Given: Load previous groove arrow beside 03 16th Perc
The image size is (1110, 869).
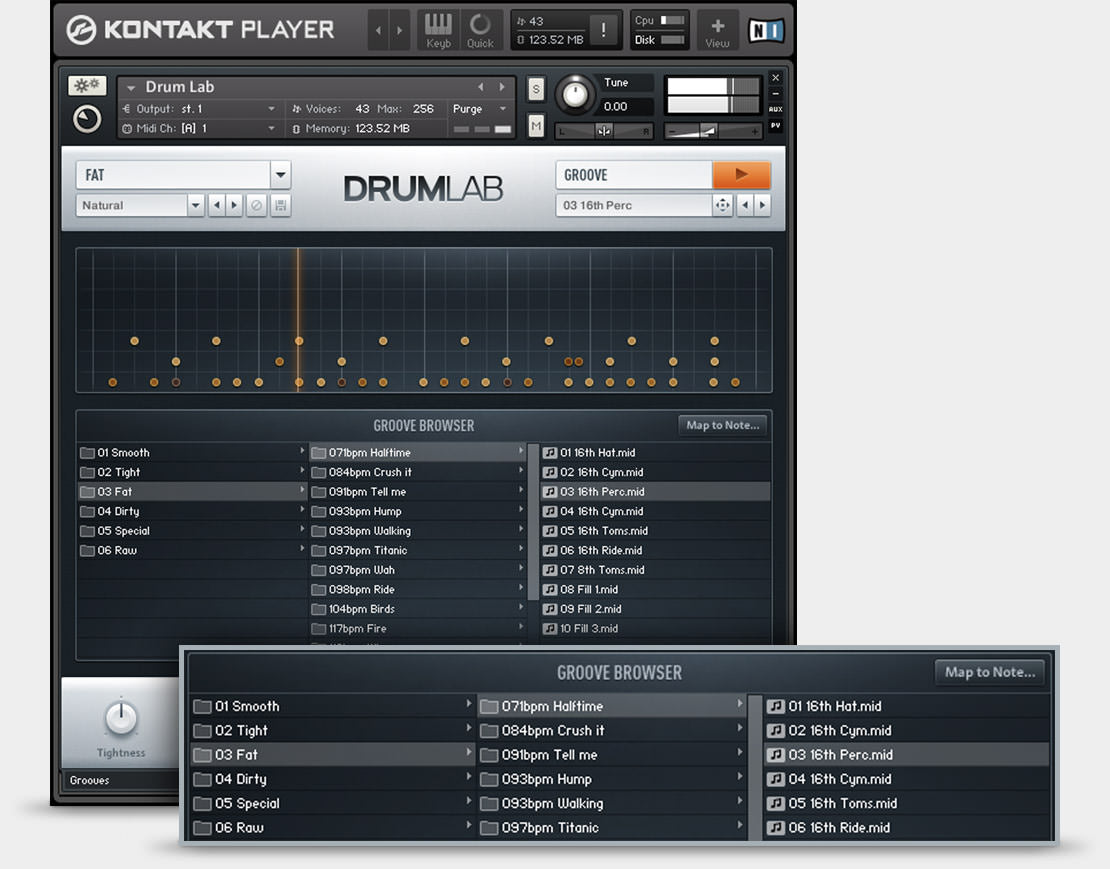Looking at the screenshot, I should (745, 205).
